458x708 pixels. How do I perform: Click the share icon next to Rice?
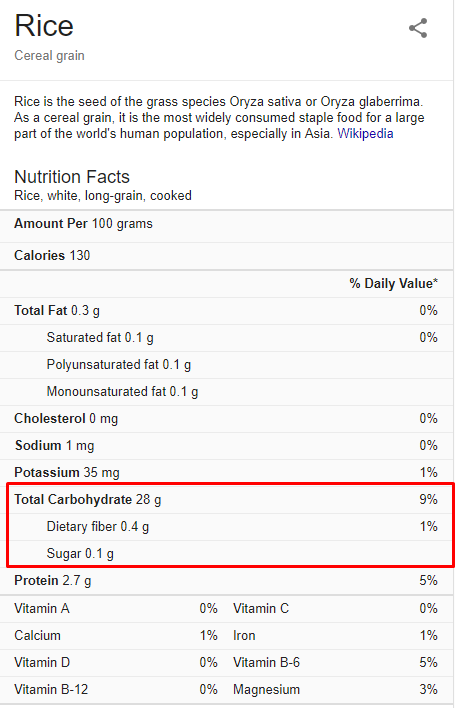418,28
